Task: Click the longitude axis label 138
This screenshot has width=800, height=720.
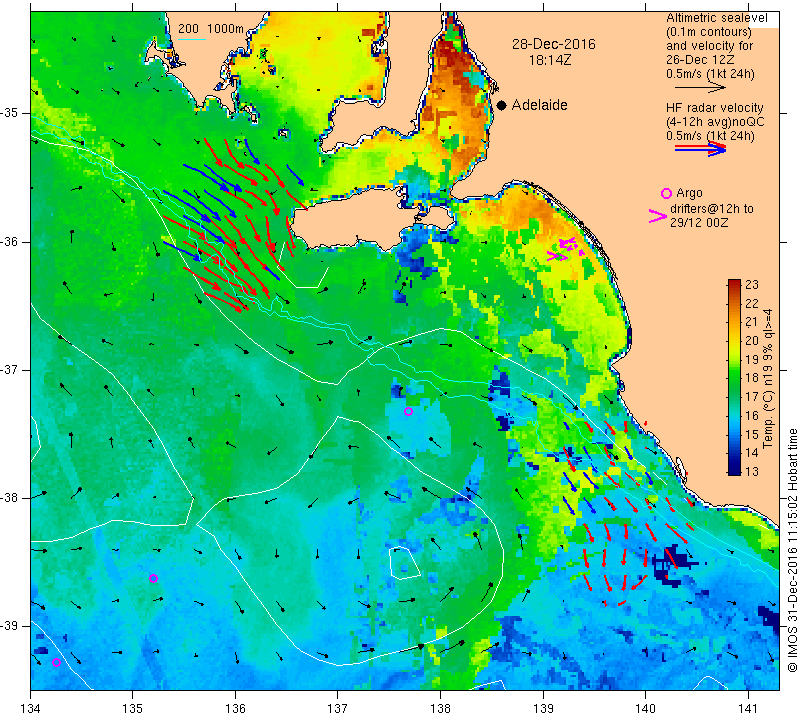Action: pyautogui.click(x=440, y=708)
